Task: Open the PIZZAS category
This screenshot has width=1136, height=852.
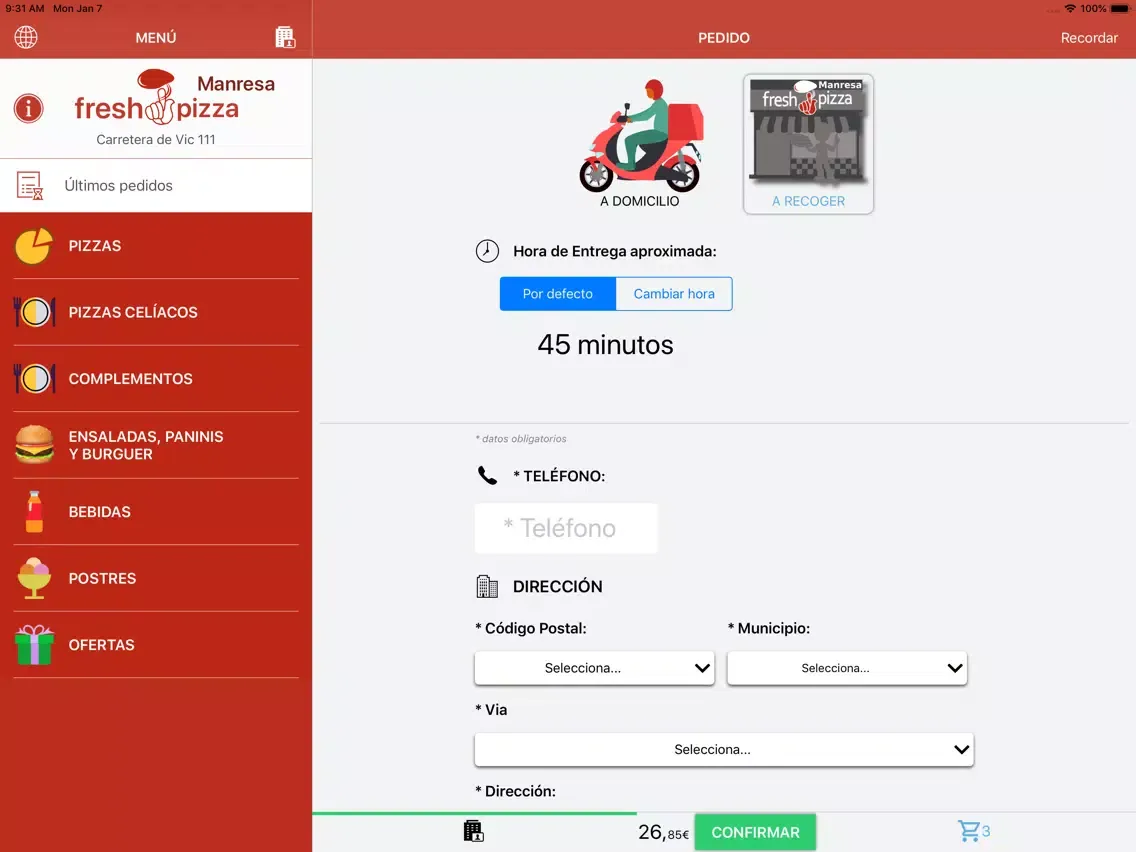Action: [x=156, y=246]
